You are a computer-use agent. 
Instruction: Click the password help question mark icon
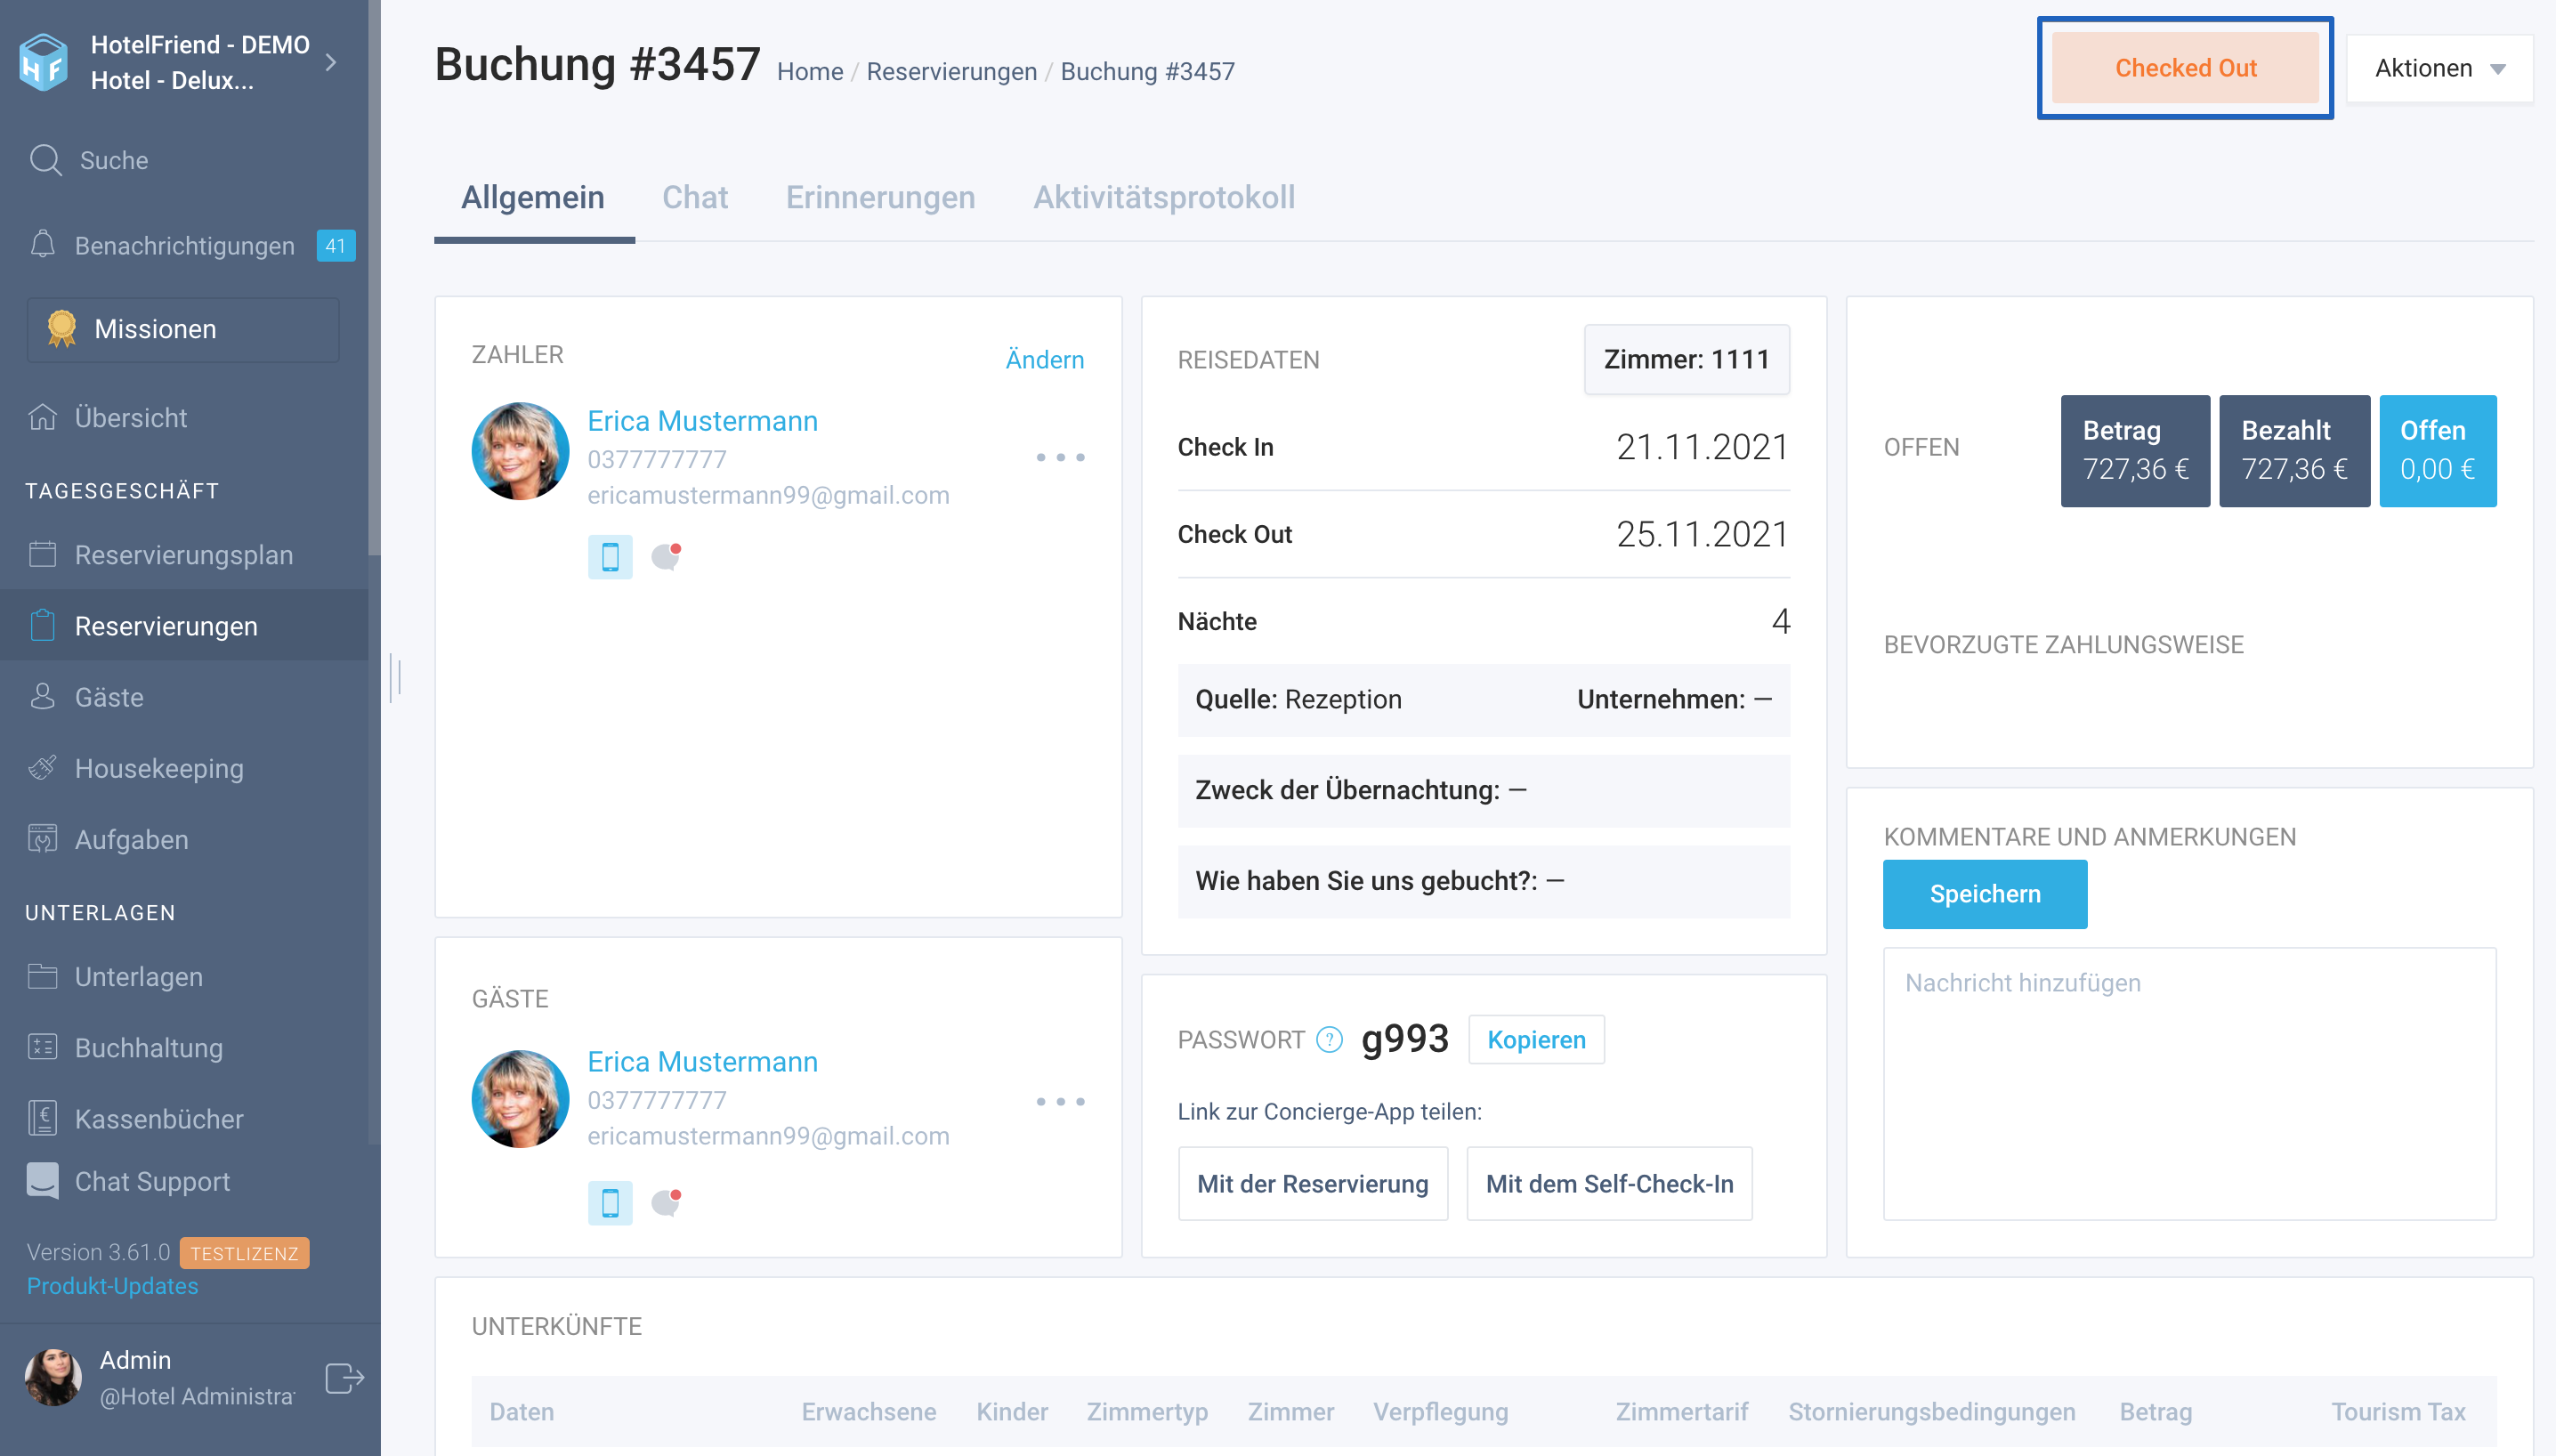[x=1329, y=1040]
